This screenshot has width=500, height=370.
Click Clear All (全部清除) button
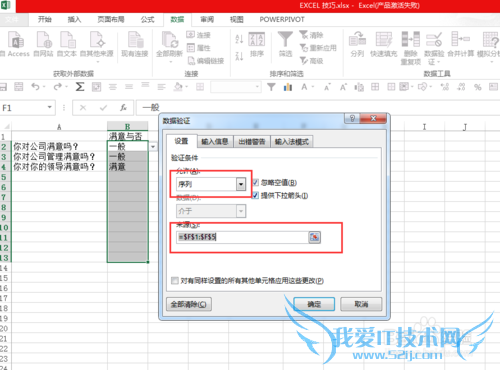(189, 304)
